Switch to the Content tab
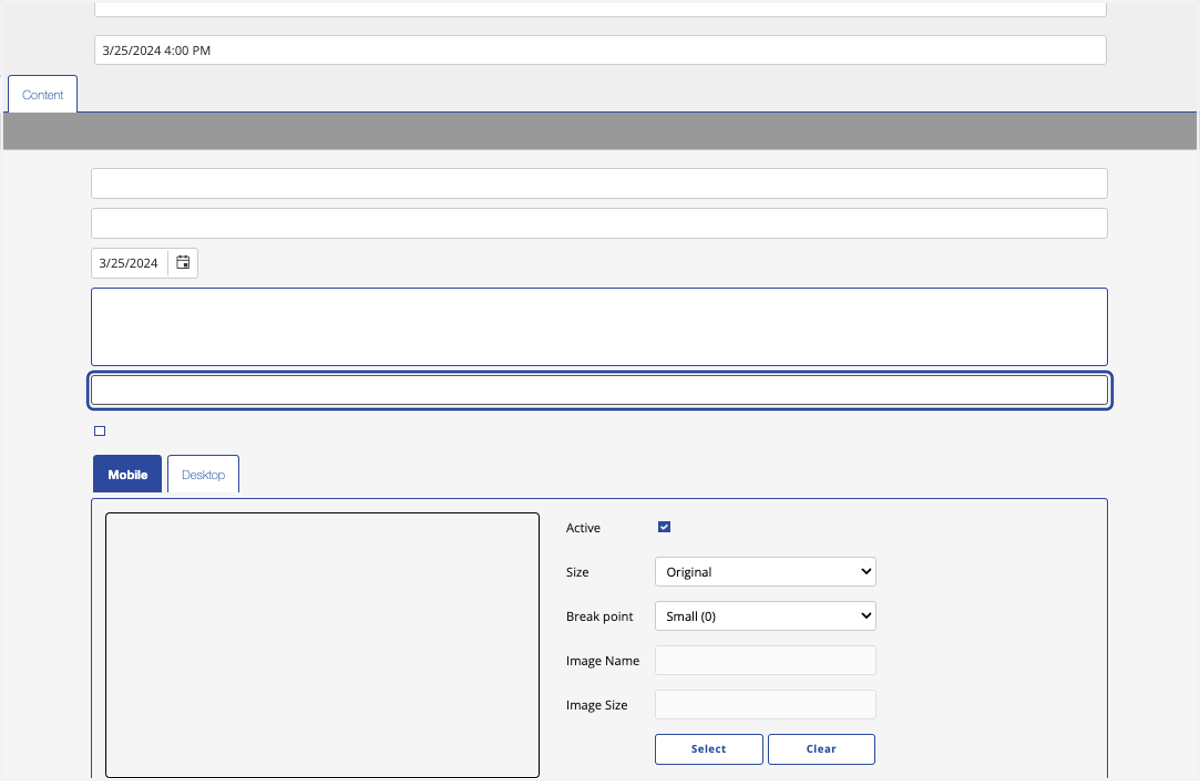The image size is (1200, 781). click(43, 95)
